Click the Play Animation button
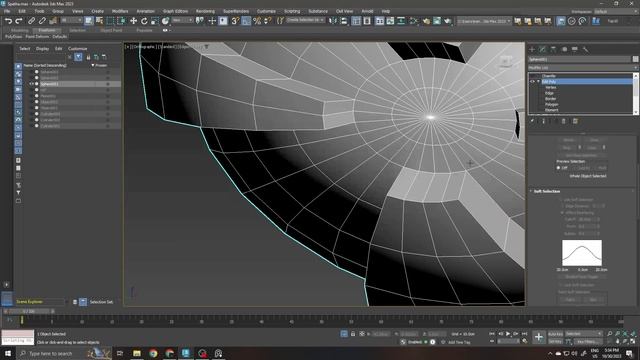640x360 pixels. 508,334
